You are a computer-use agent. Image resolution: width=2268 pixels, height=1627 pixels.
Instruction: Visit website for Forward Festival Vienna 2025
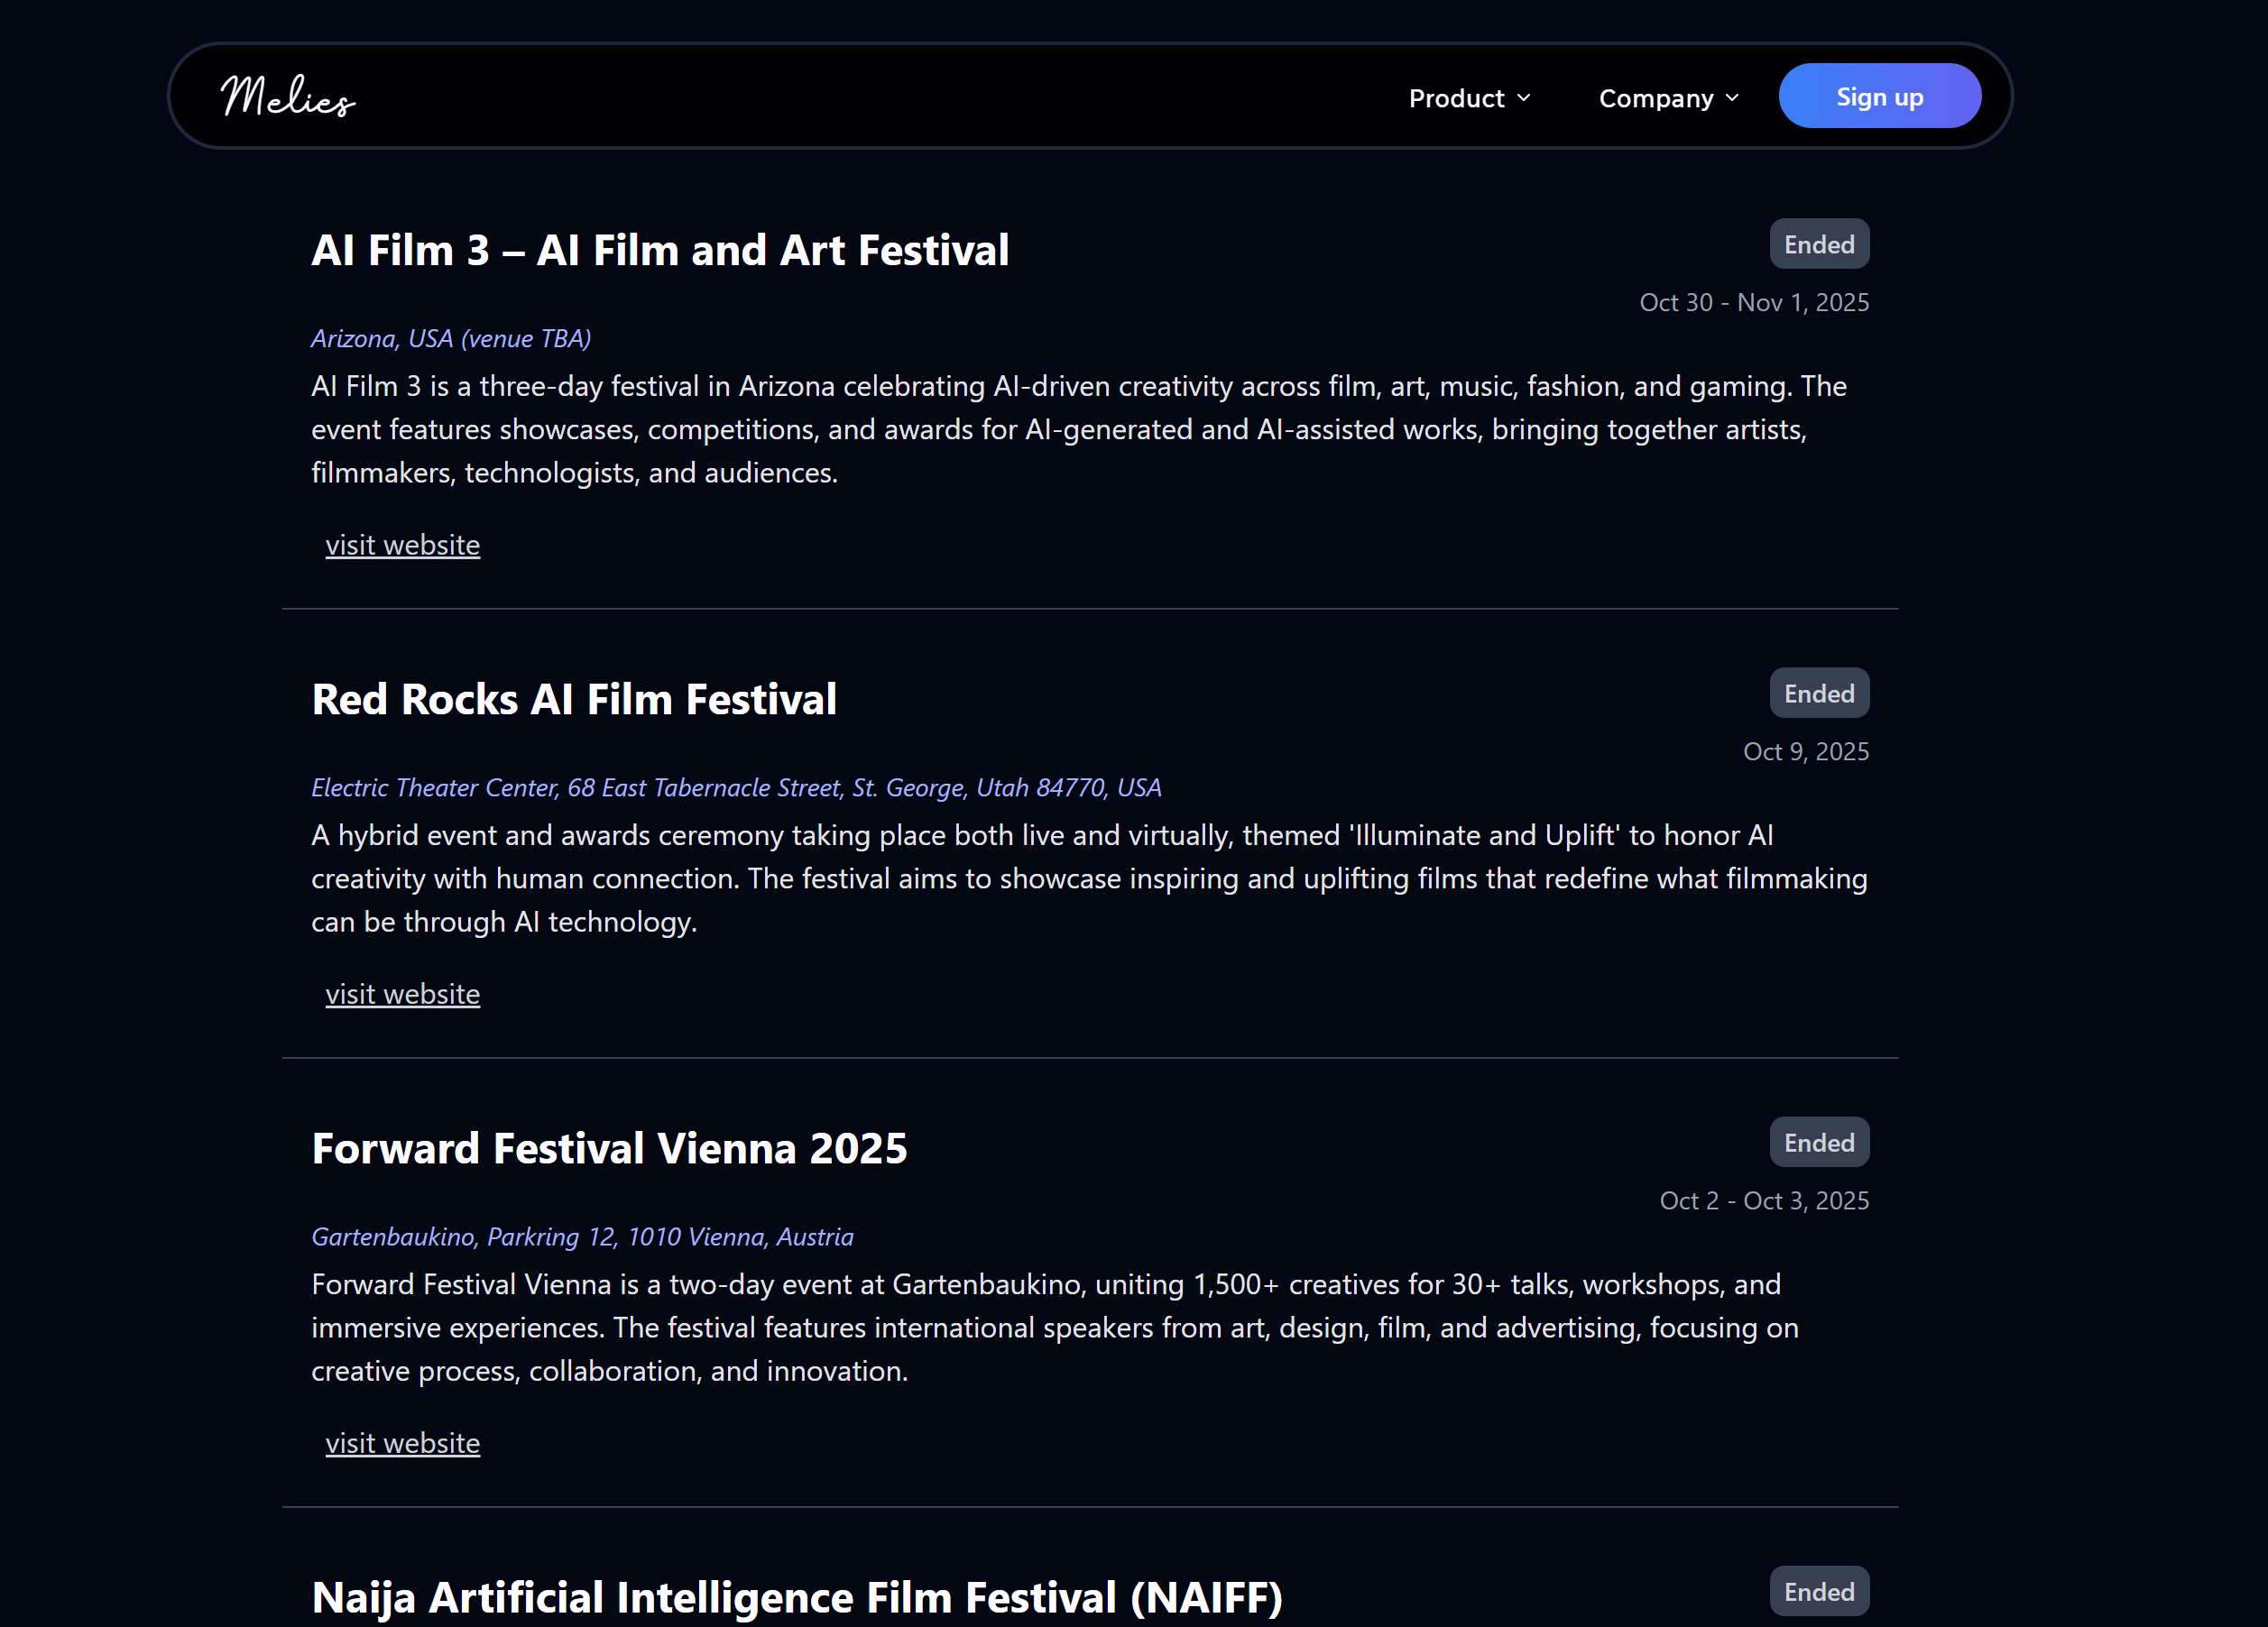coord(402,1443)
